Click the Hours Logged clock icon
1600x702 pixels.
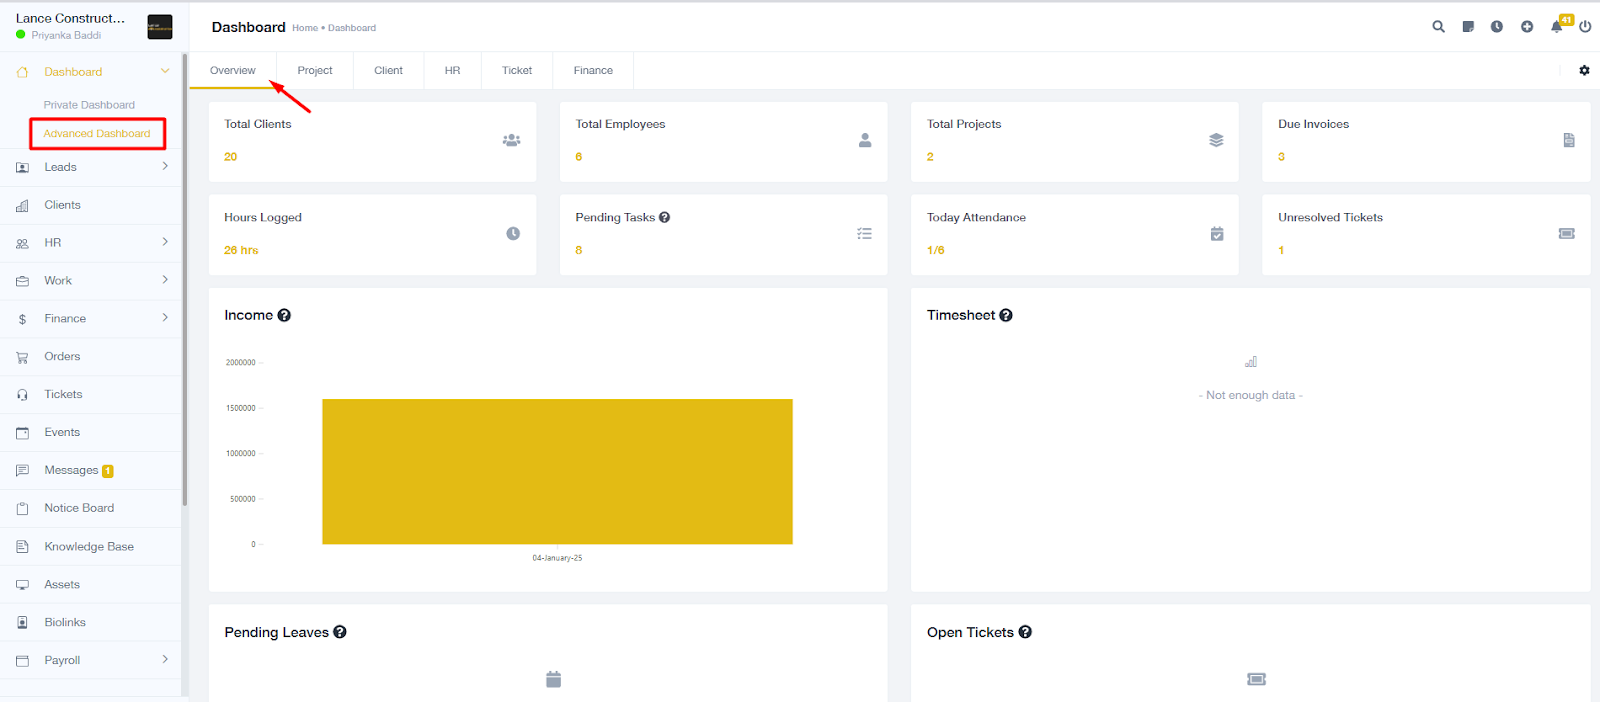tap(513, 233)
